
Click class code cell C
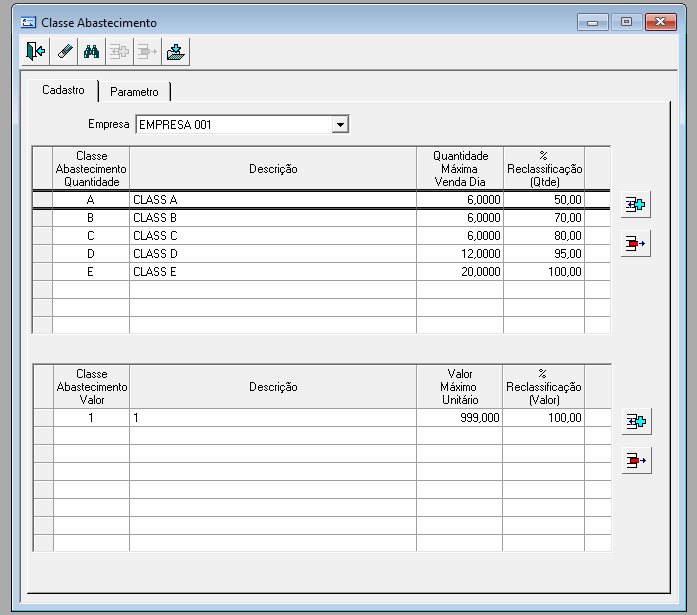91,236
